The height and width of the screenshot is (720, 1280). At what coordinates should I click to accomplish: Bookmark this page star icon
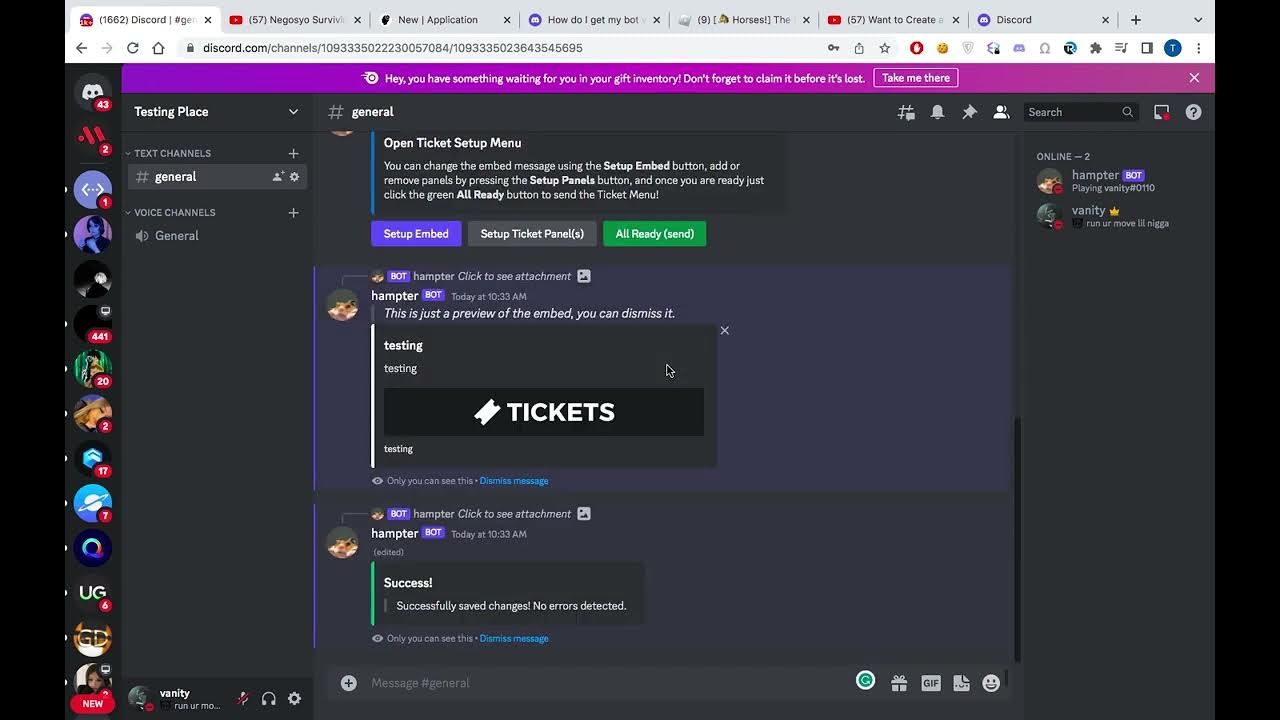[x=884, y=48]
